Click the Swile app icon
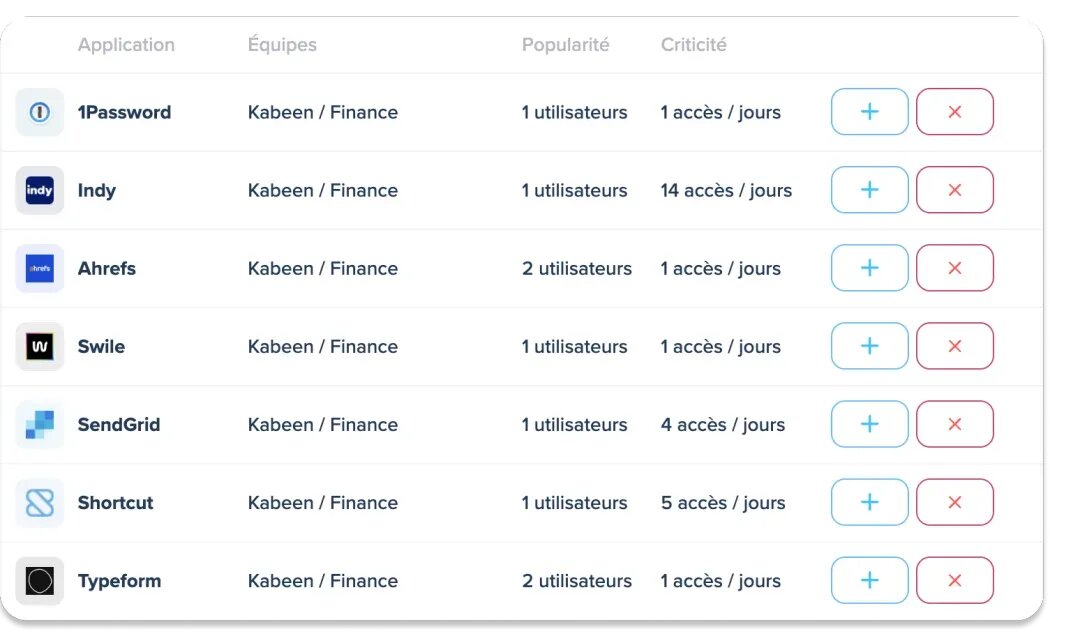 point(40,346)
